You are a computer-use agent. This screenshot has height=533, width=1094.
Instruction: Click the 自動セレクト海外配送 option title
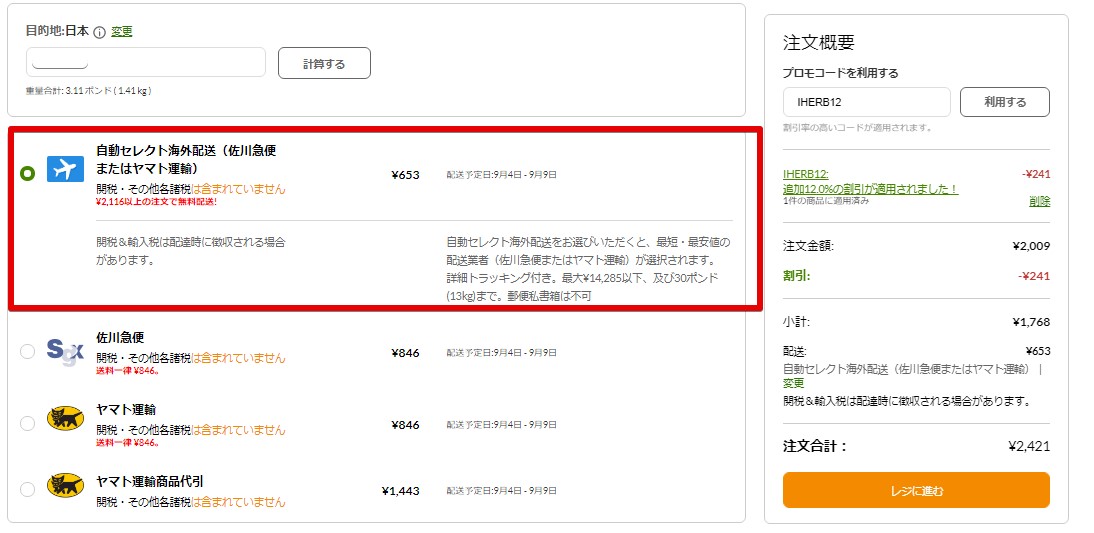pos(186,159)
